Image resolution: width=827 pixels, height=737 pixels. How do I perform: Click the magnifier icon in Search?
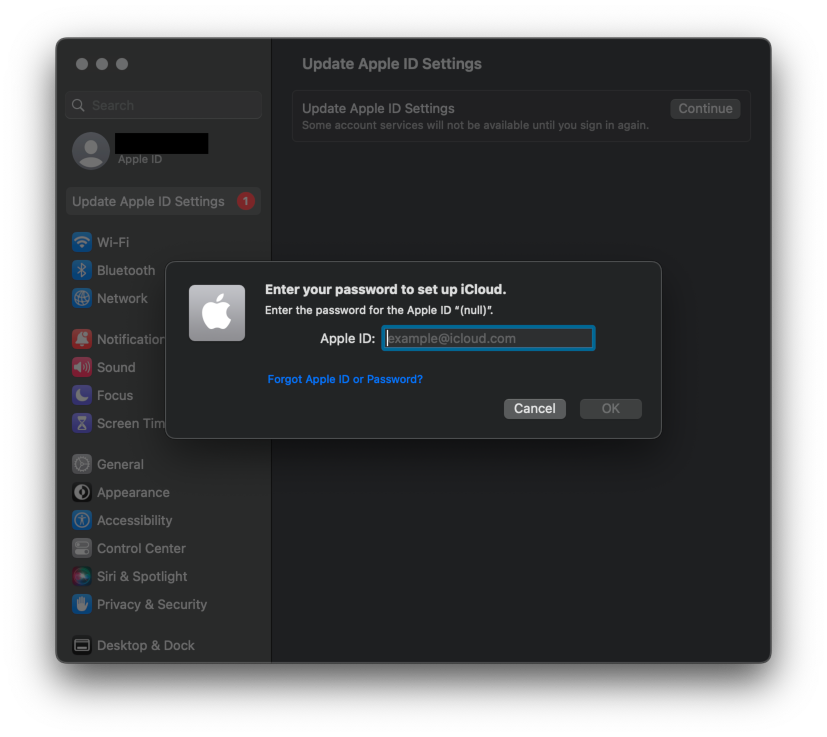tap(78, 105)
